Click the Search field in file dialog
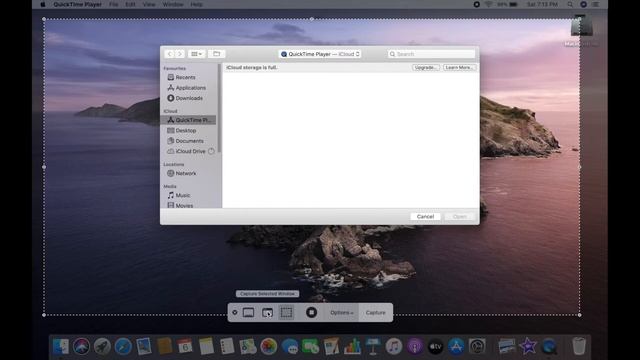Image resolution: width=640 pixels, height=360 pixels. click(x=431, y=54)
